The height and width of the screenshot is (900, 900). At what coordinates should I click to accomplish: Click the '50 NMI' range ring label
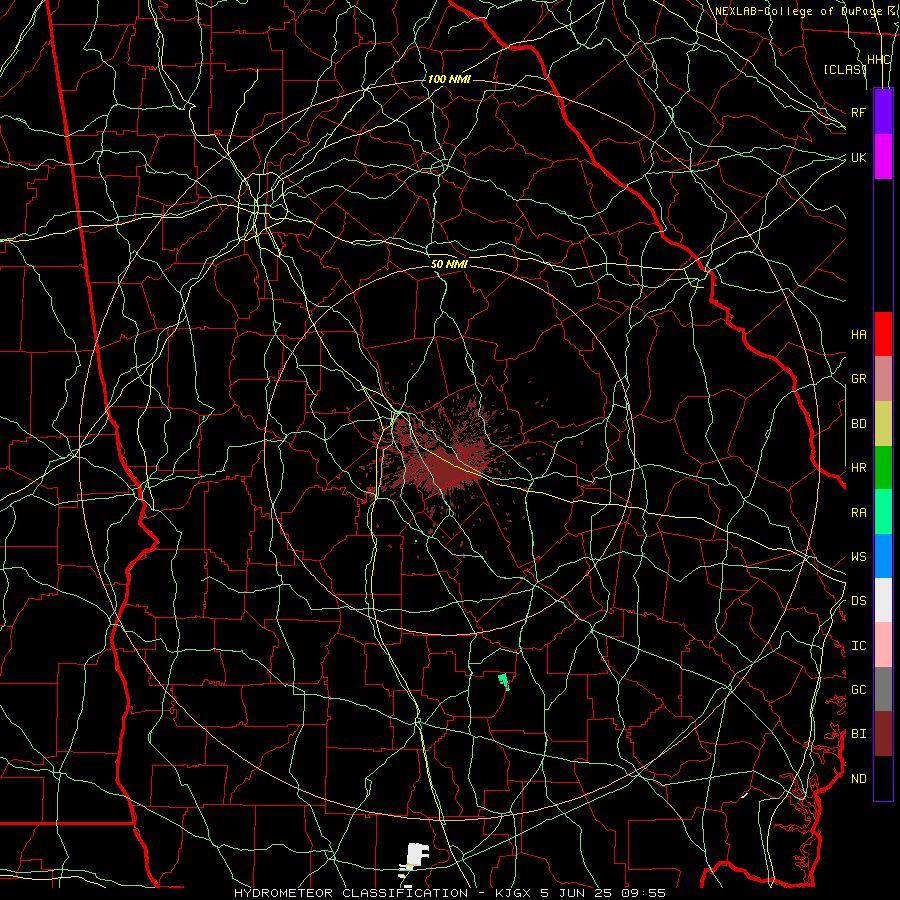449,264
